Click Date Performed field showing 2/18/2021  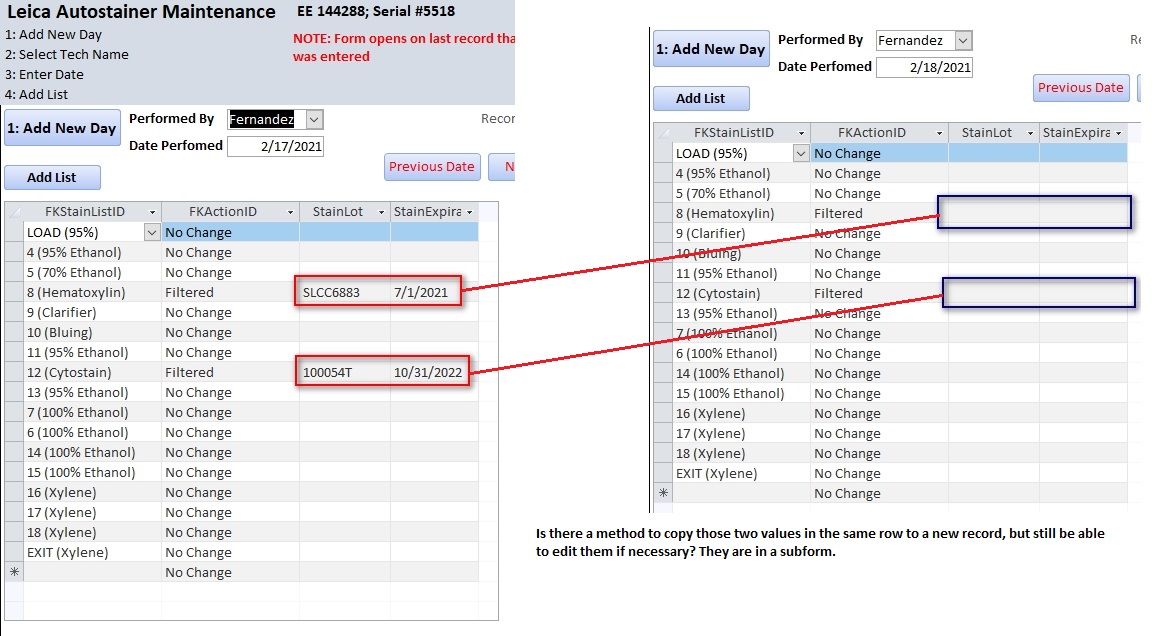point(924,67)
